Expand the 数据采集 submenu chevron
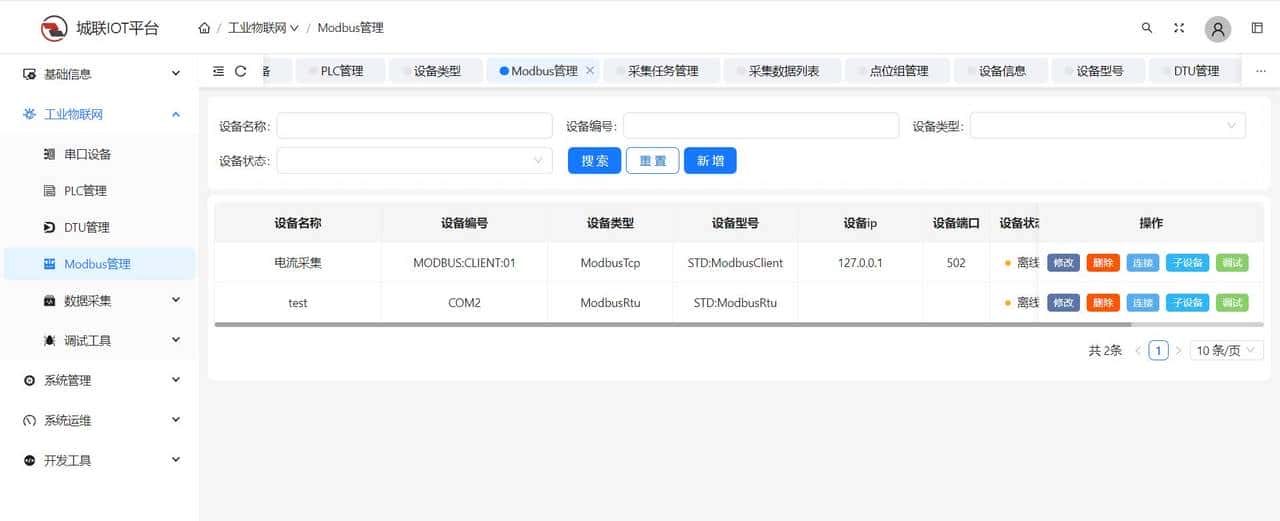This screenshot has height=521, width=1280. tap(176, 299)
